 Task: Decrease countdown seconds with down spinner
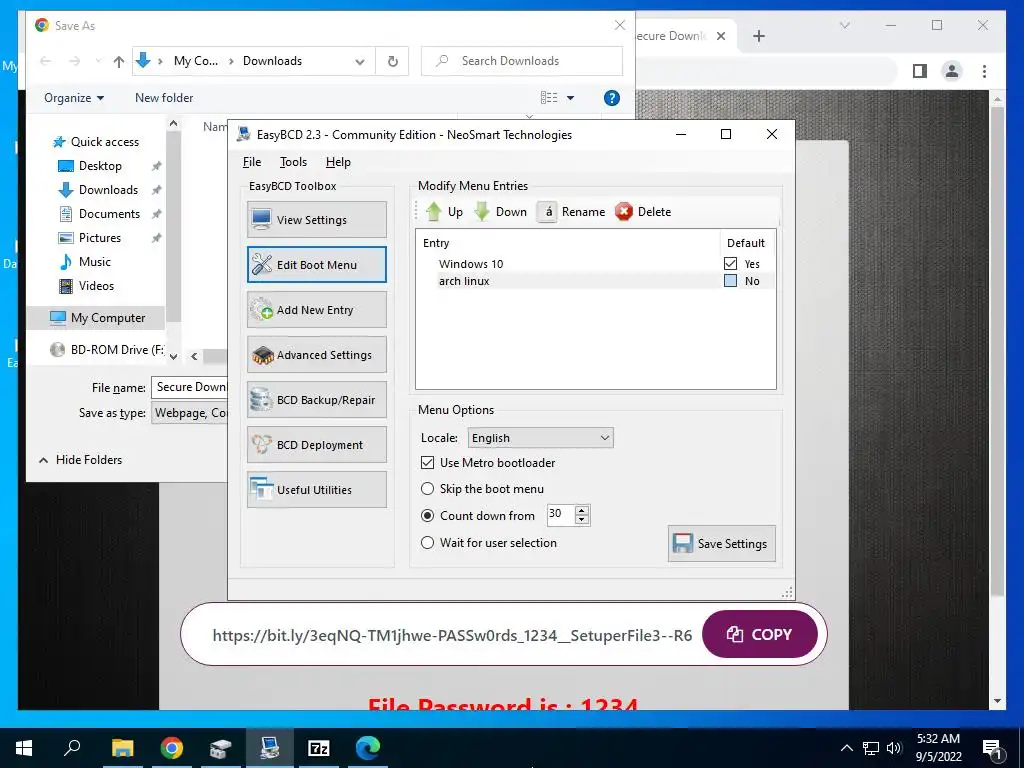582,520
